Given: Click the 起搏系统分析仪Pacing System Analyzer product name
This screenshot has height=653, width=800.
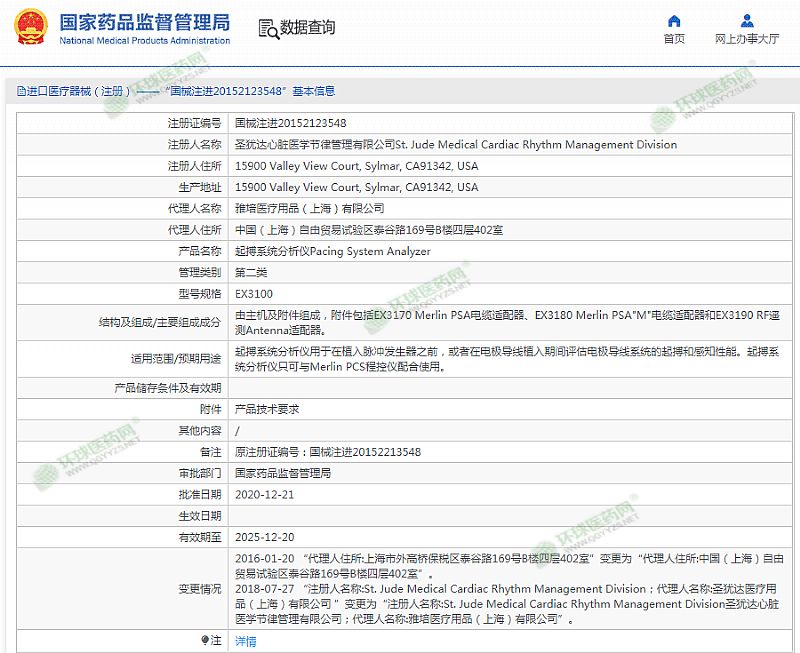Looking at the screenshot, I should [x=332, y=251].
